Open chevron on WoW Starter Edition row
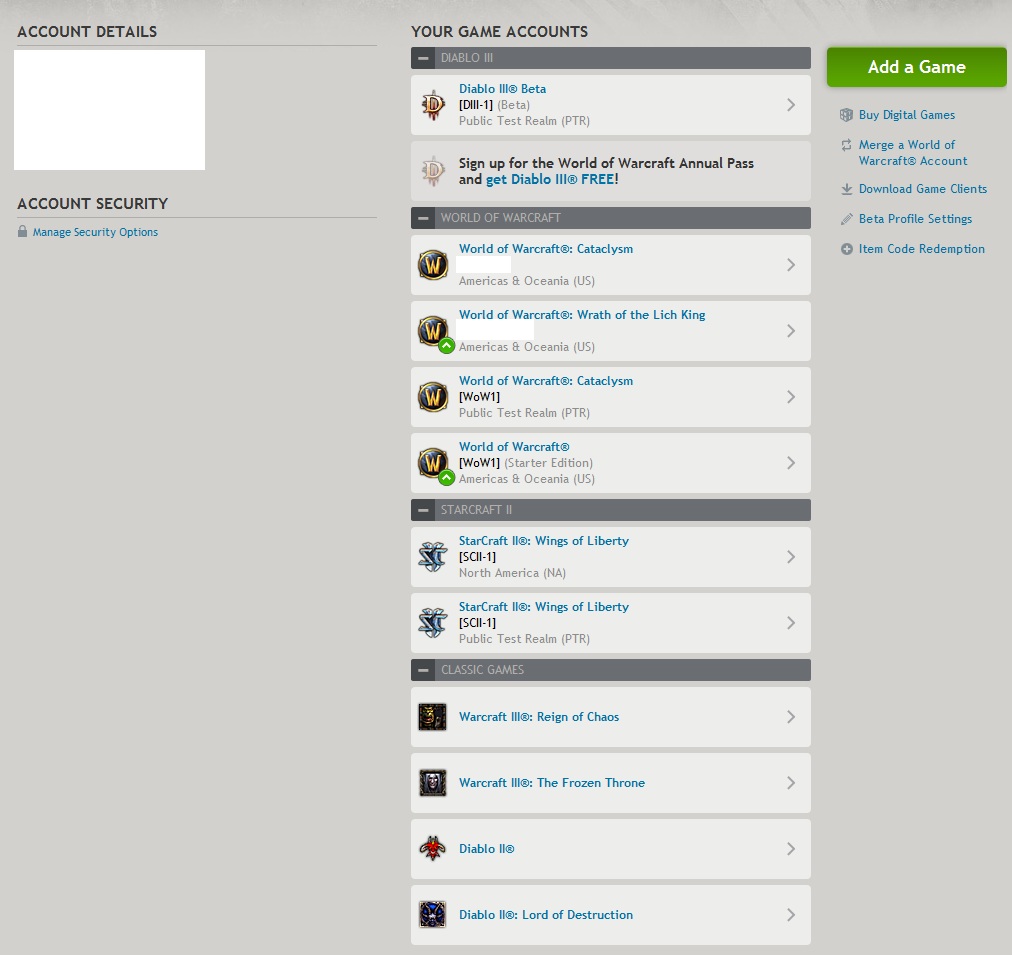Screen dimensions: 1012x955 (x=791, y=463)
